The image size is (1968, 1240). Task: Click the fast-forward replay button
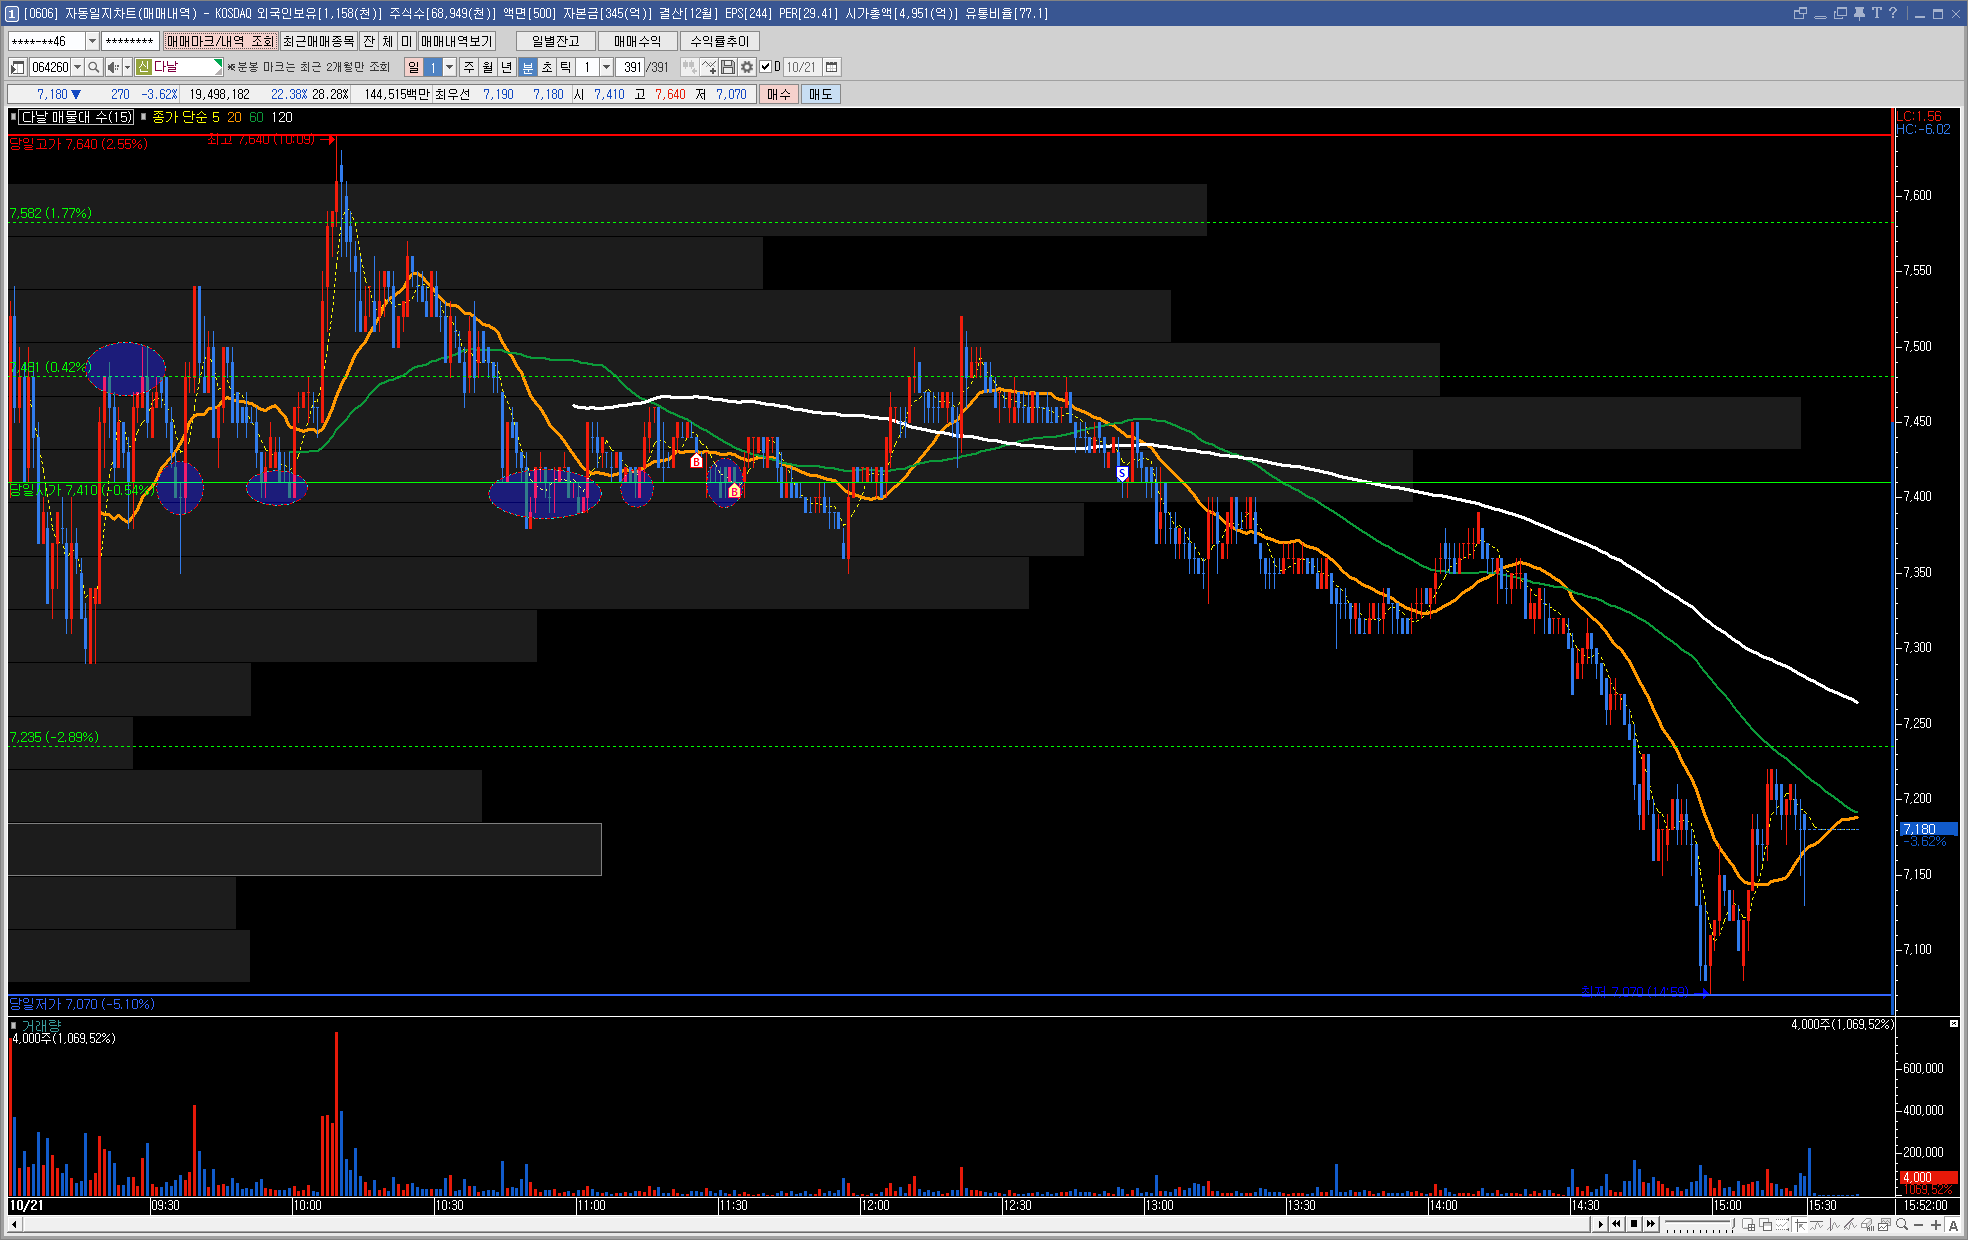tap(1651, 1224)
